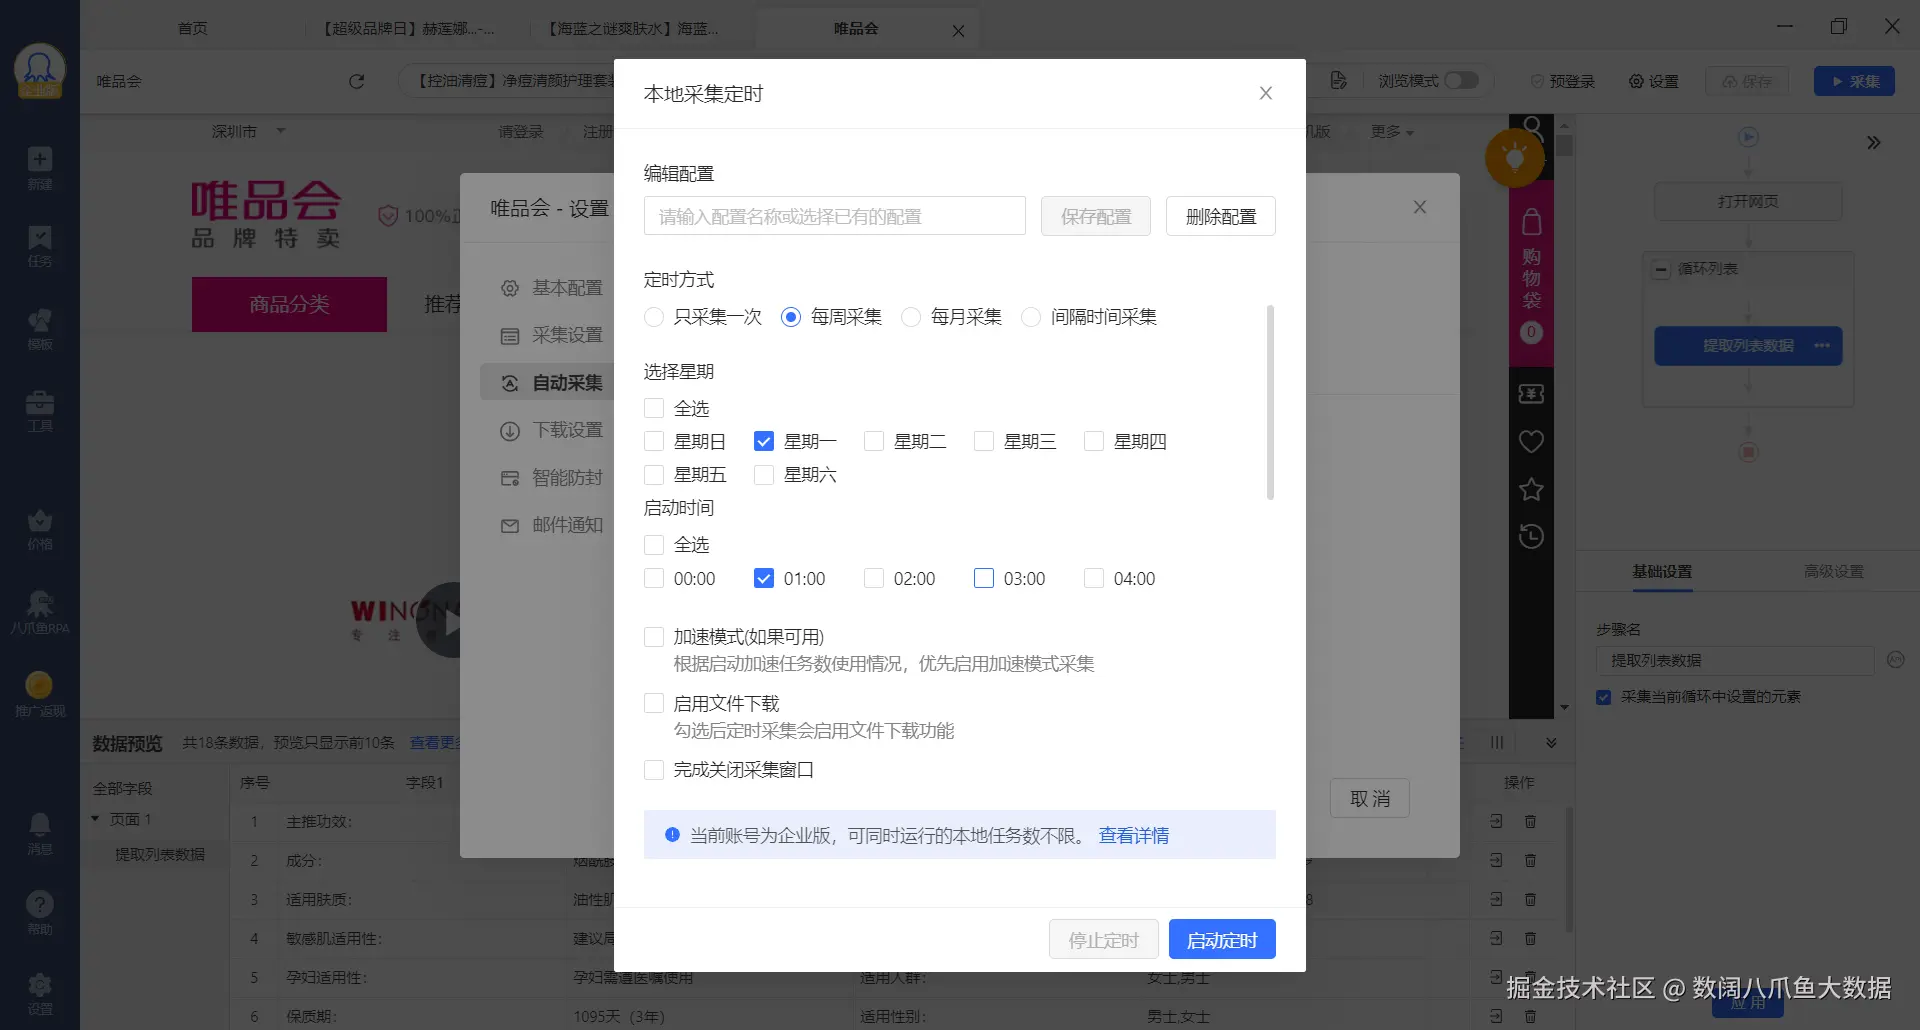The width and height of the screenshot is (1920, 1030).
Task: Close the 唯品会 tab
Action: [x=958, y=31]
